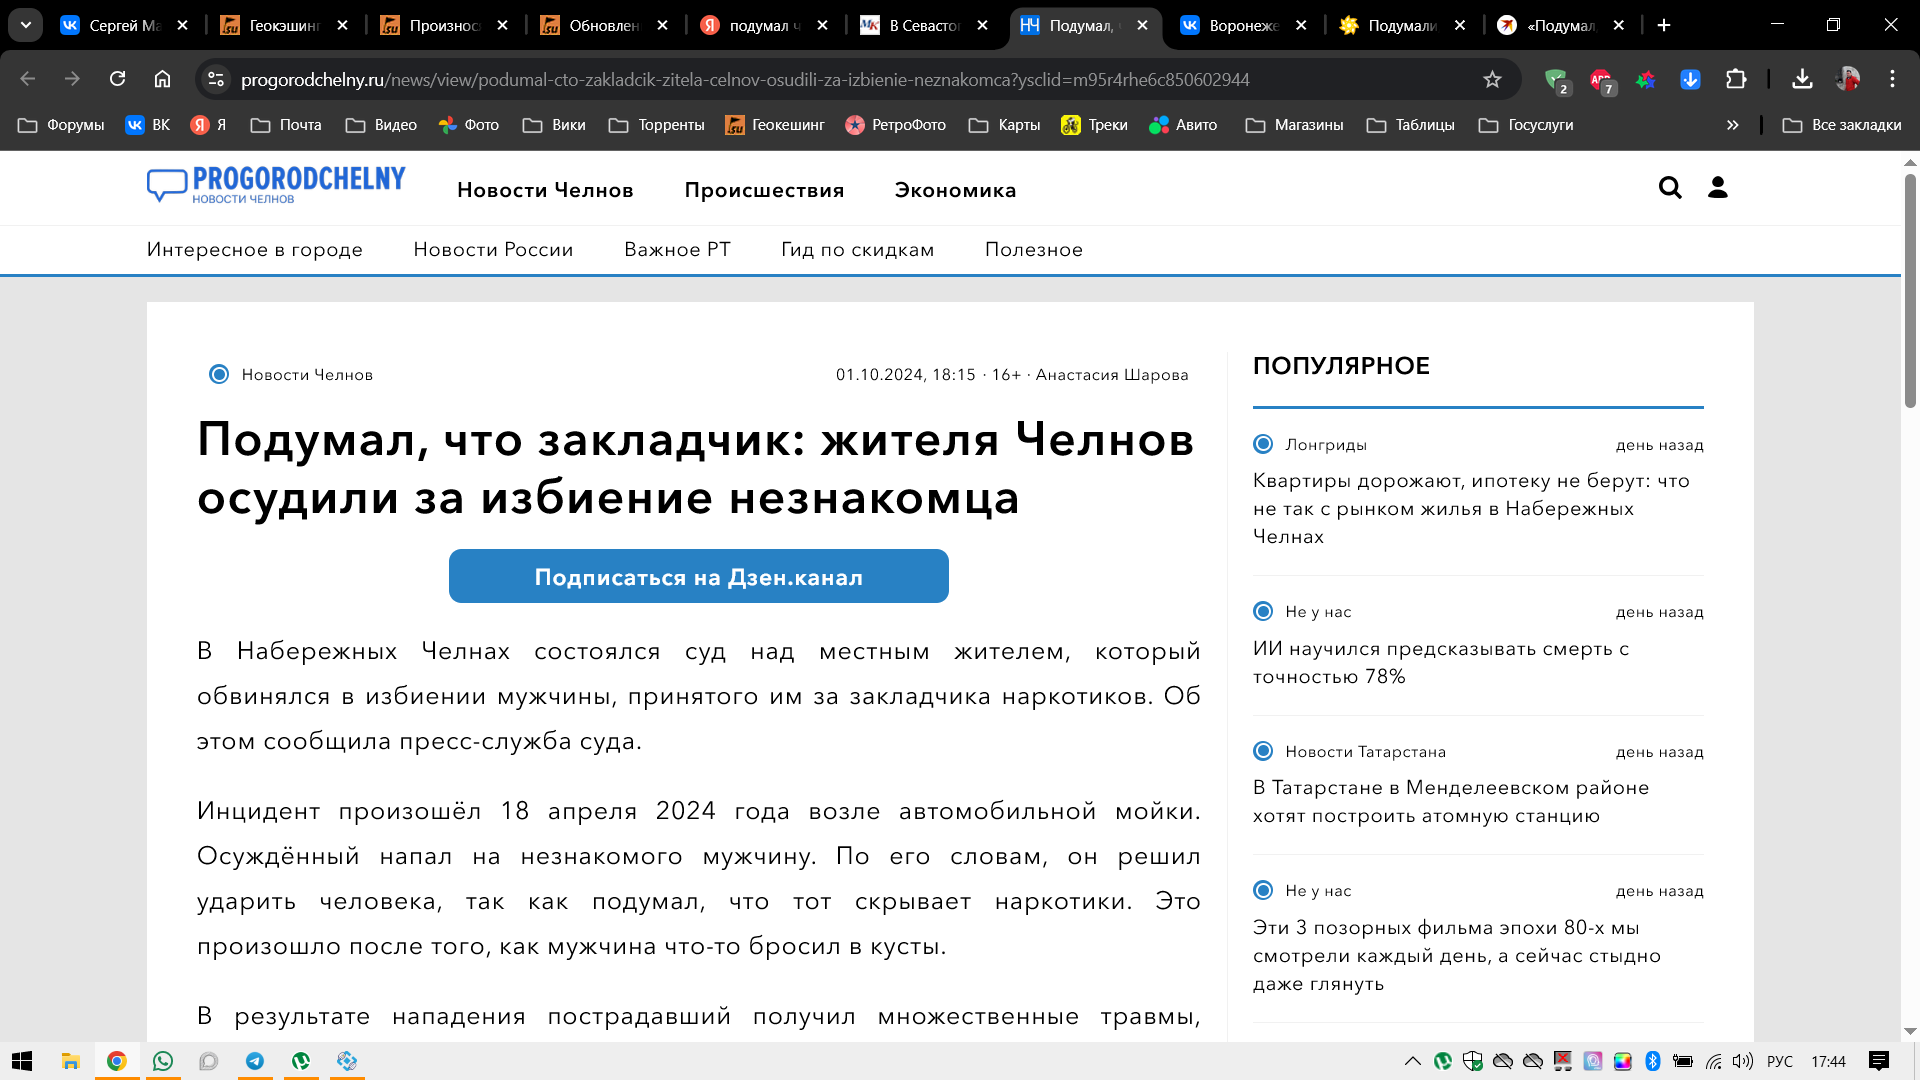This screenshot has width=1920, height=1080.
Task: Bookmark this page with star icon
Action: tap(1492, 80)
